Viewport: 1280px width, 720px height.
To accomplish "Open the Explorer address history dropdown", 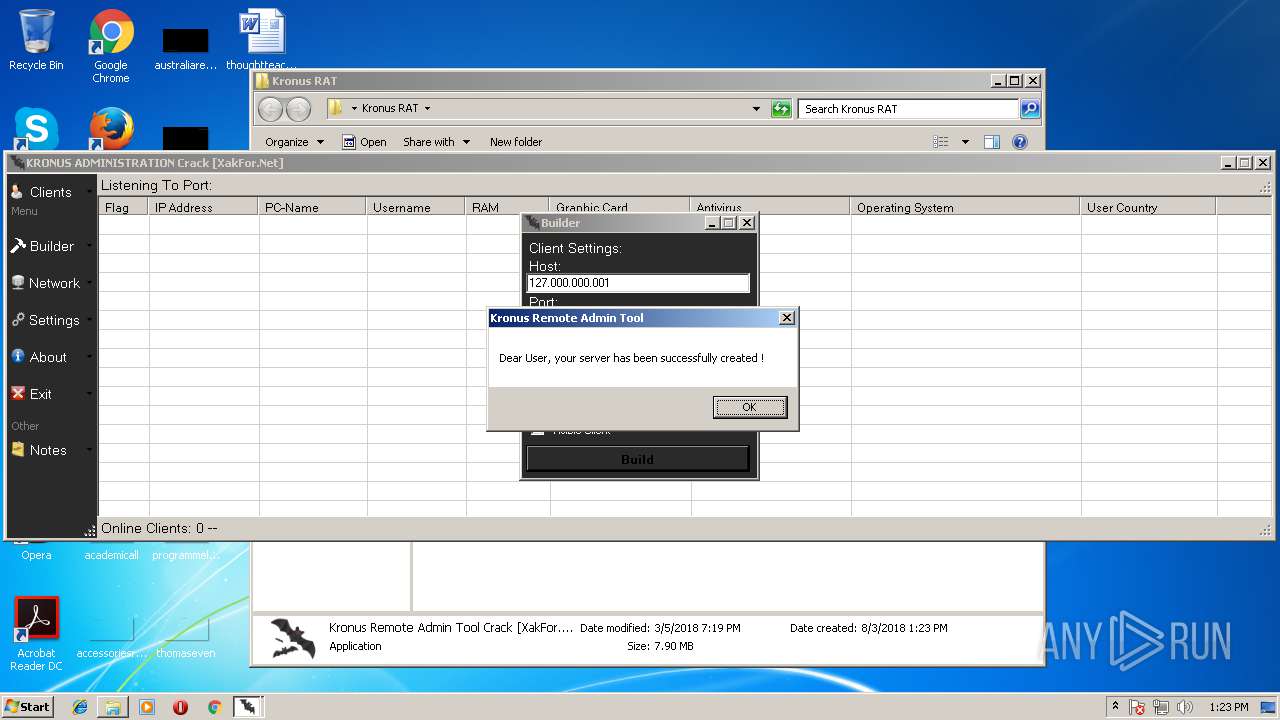I will (x=756, y=108).
